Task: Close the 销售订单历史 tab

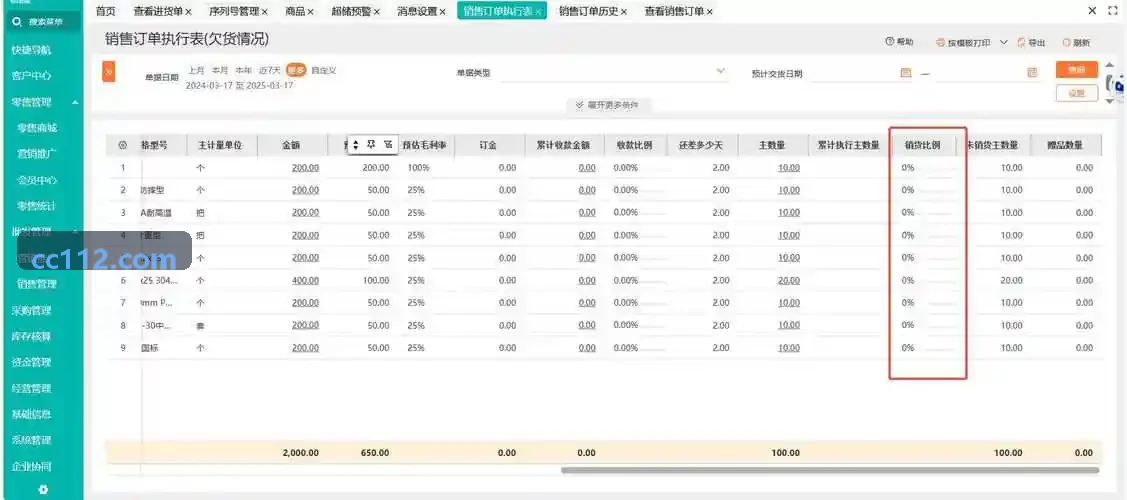Action: coord(623,11)
